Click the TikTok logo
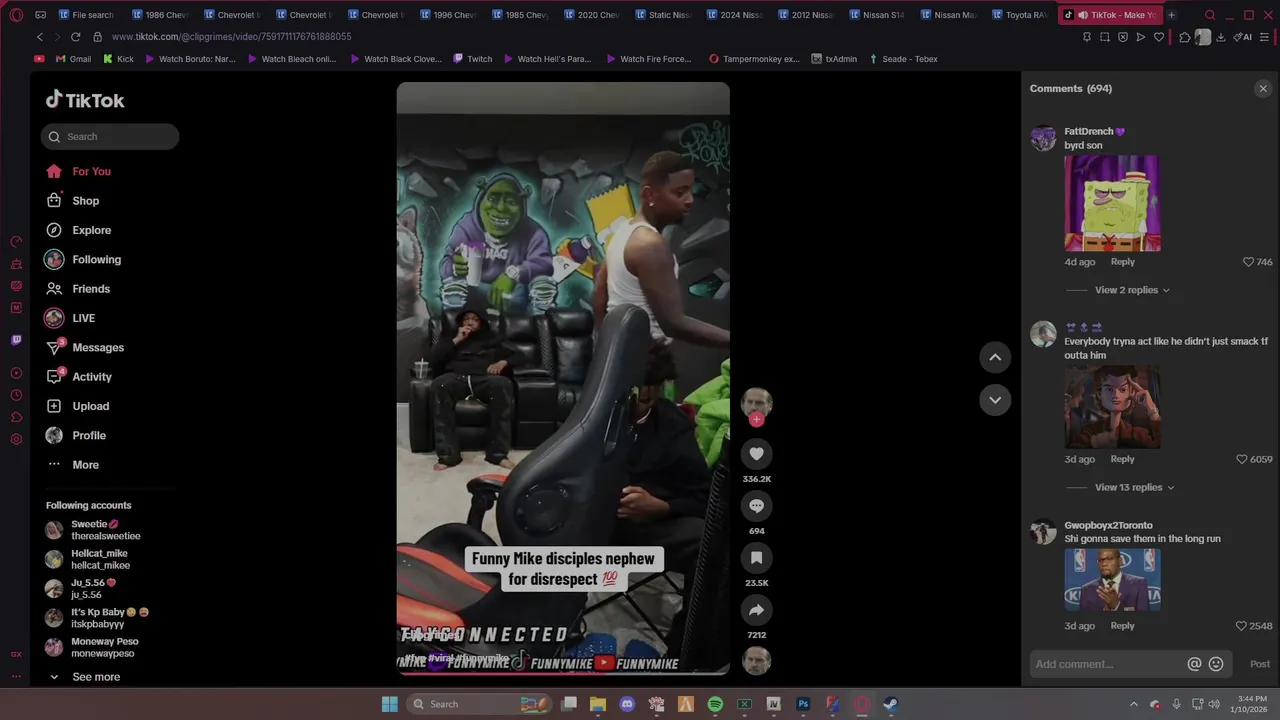Screen dimensions: 1280x720 (x=85, y=100)
